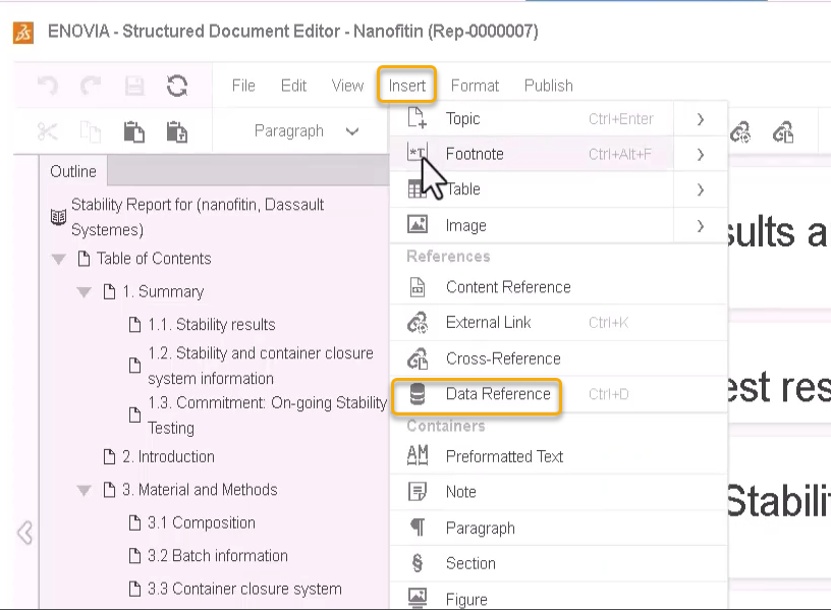
Task: Click the redo arrow icon
Action: coord(90,86)
